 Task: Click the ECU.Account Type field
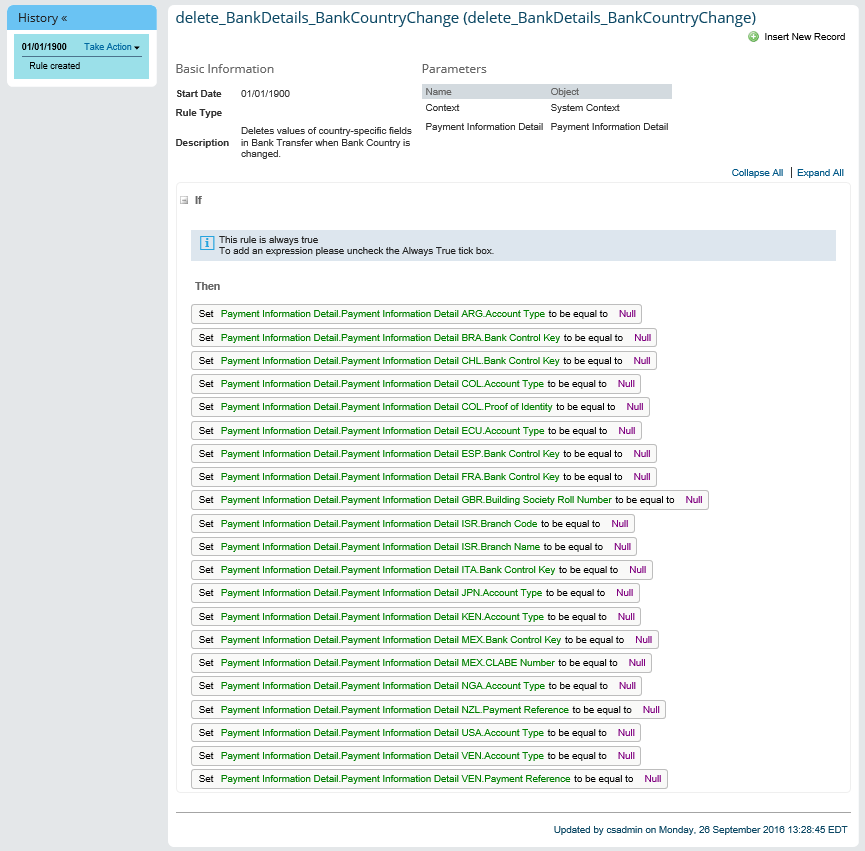382,431
